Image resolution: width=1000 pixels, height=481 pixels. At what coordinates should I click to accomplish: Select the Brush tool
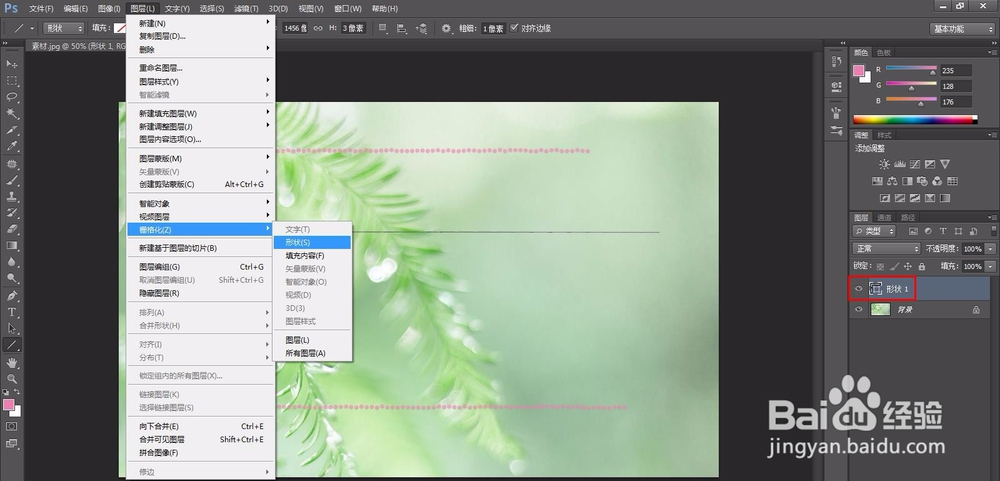coord(11,181)
